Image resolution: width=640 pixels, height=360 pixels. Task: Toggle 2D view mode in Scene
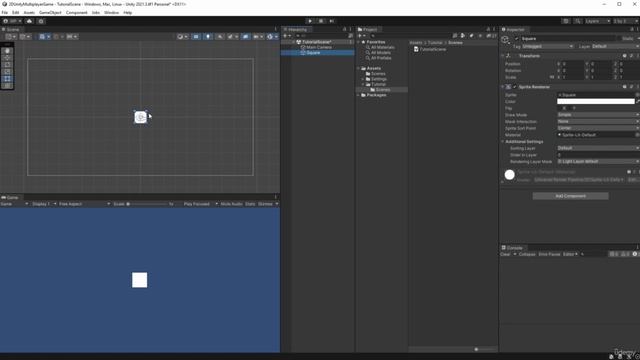196,36
